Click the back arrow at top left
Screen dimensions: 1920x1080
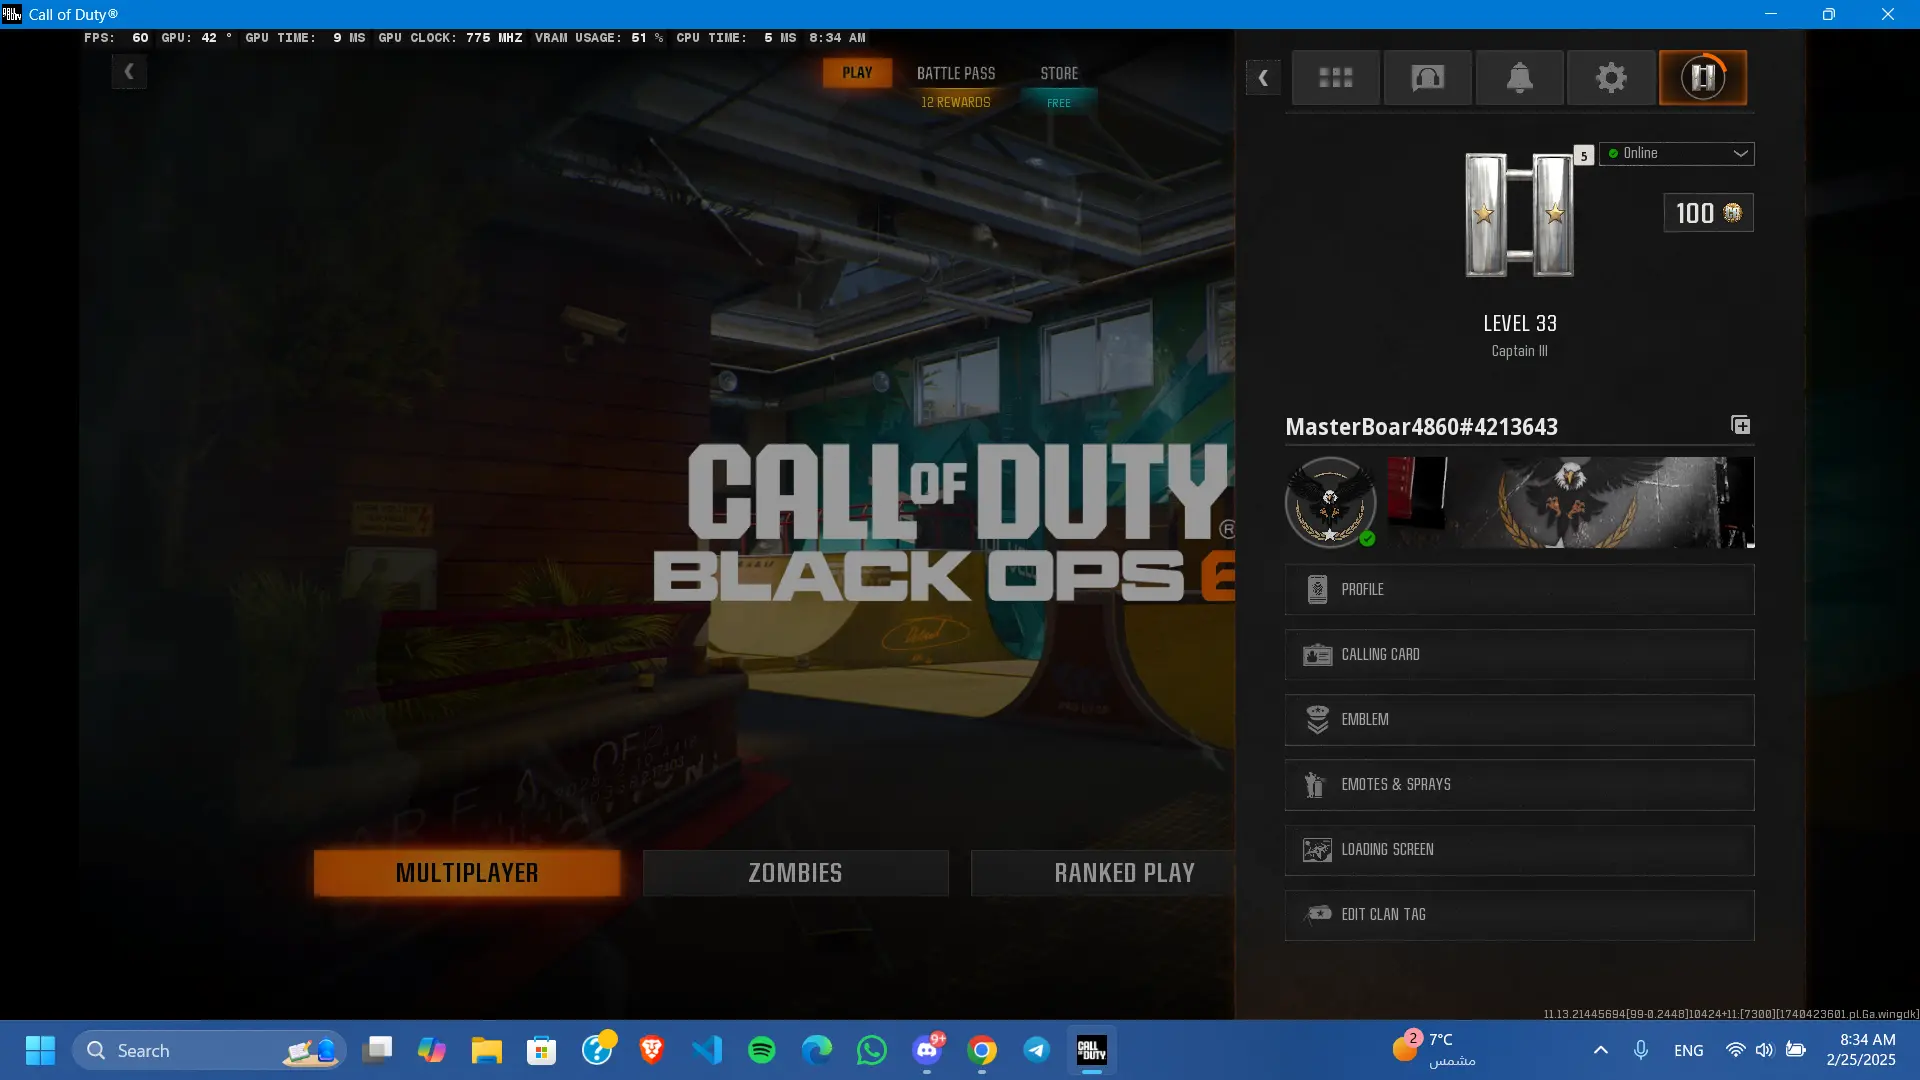pyautogui.click(x=129, y=72)
